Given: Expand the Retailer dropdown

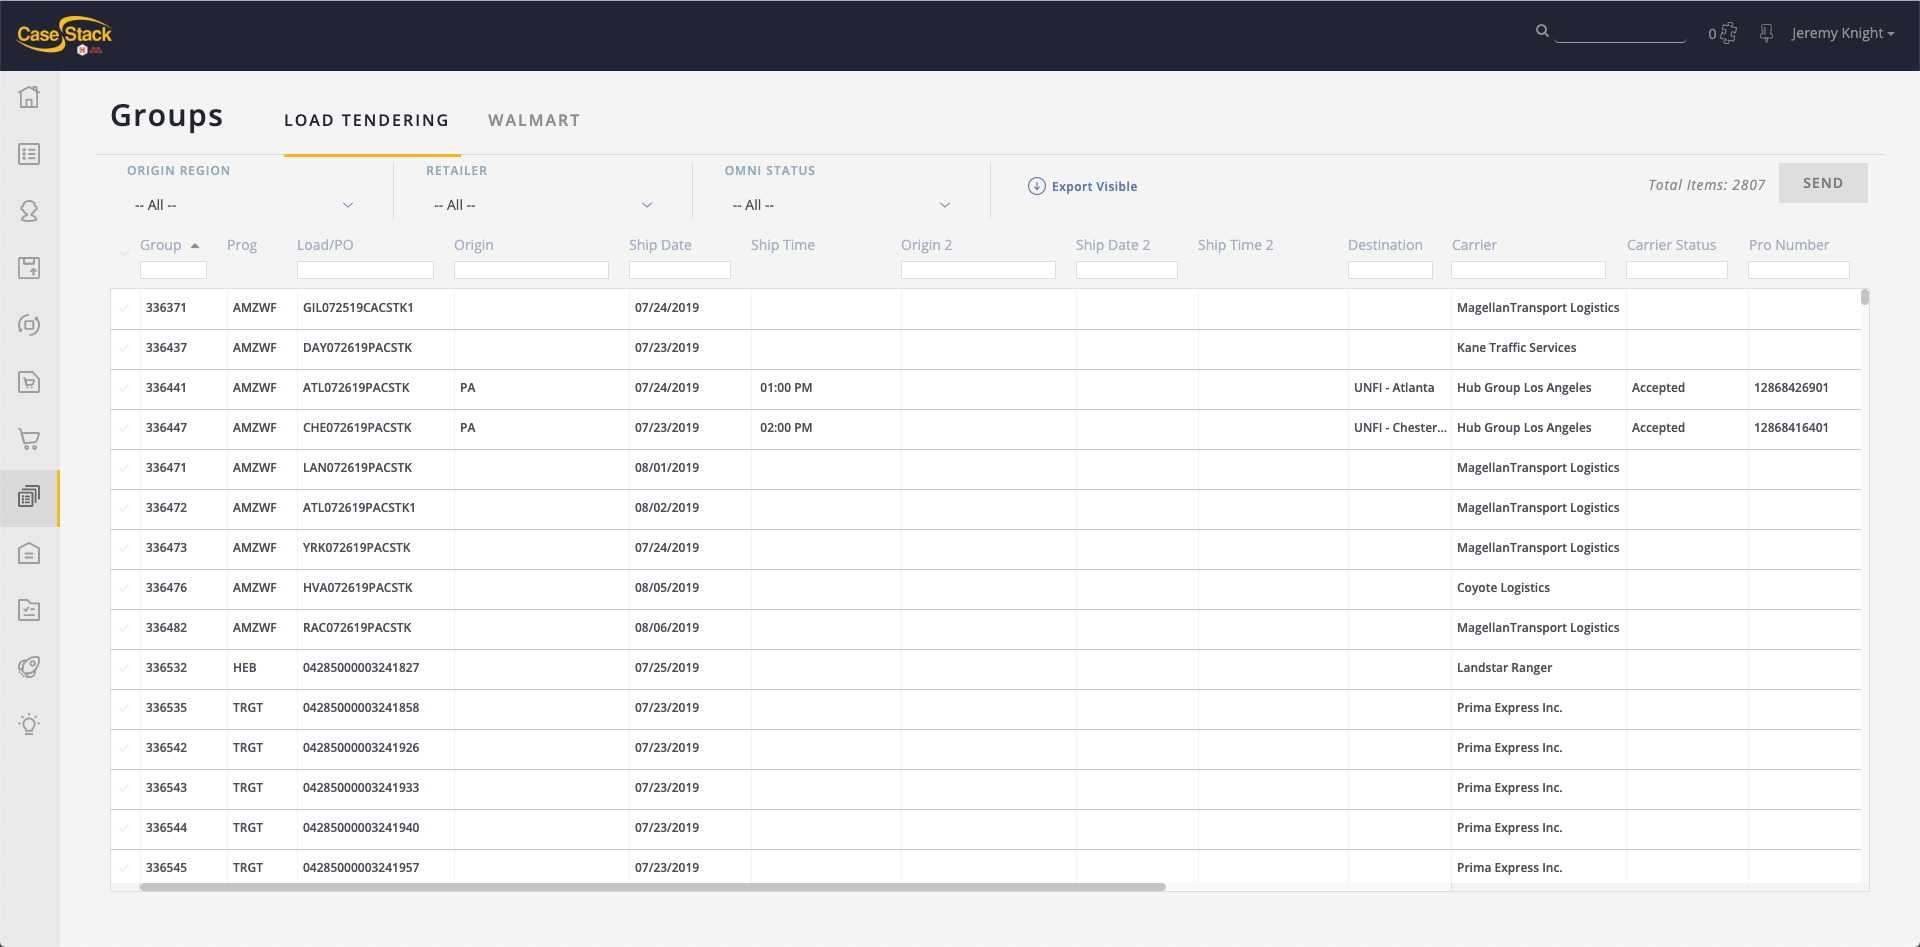Looking at the screenshot, I should (543, 205).
